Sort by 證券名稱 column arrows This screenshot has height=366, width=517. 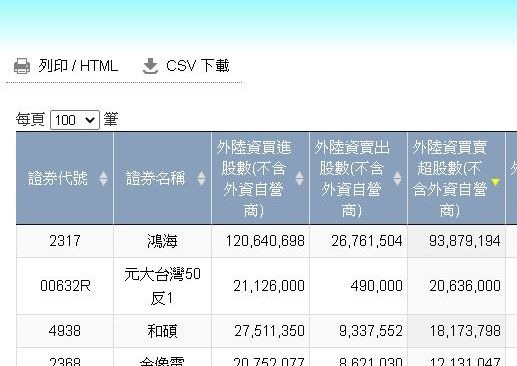coord(201,178)
